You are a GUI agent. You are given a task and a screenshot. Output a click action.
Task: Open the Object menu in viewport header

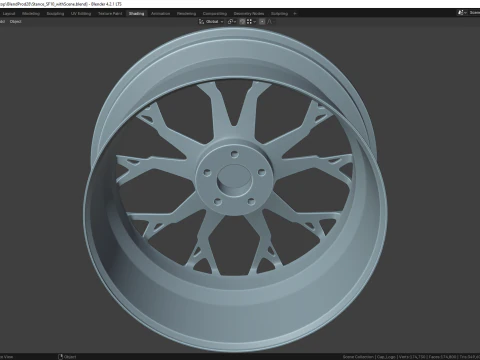tap(16, 22)
